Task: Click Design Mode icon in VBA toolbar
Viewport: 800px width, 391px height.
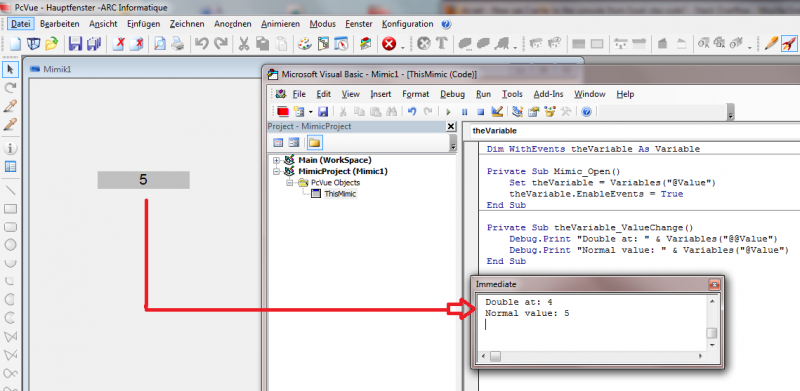Action: [497, 111]
